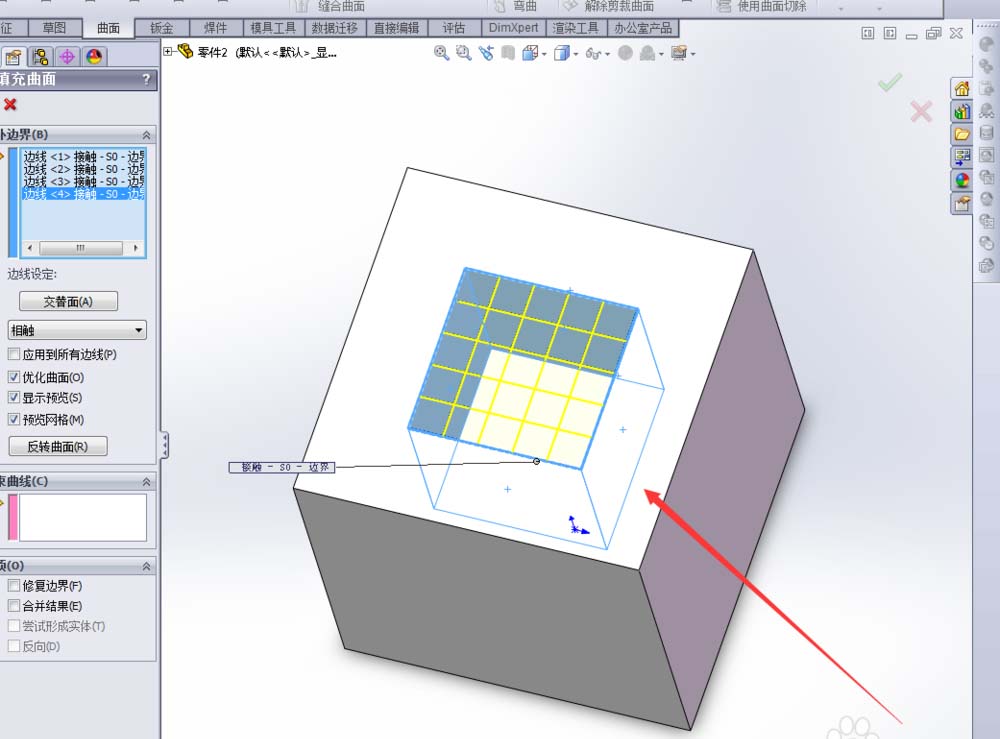The image size is (1000, 739).
Task: Click the Zoom to Area icon
Action: 464,53
